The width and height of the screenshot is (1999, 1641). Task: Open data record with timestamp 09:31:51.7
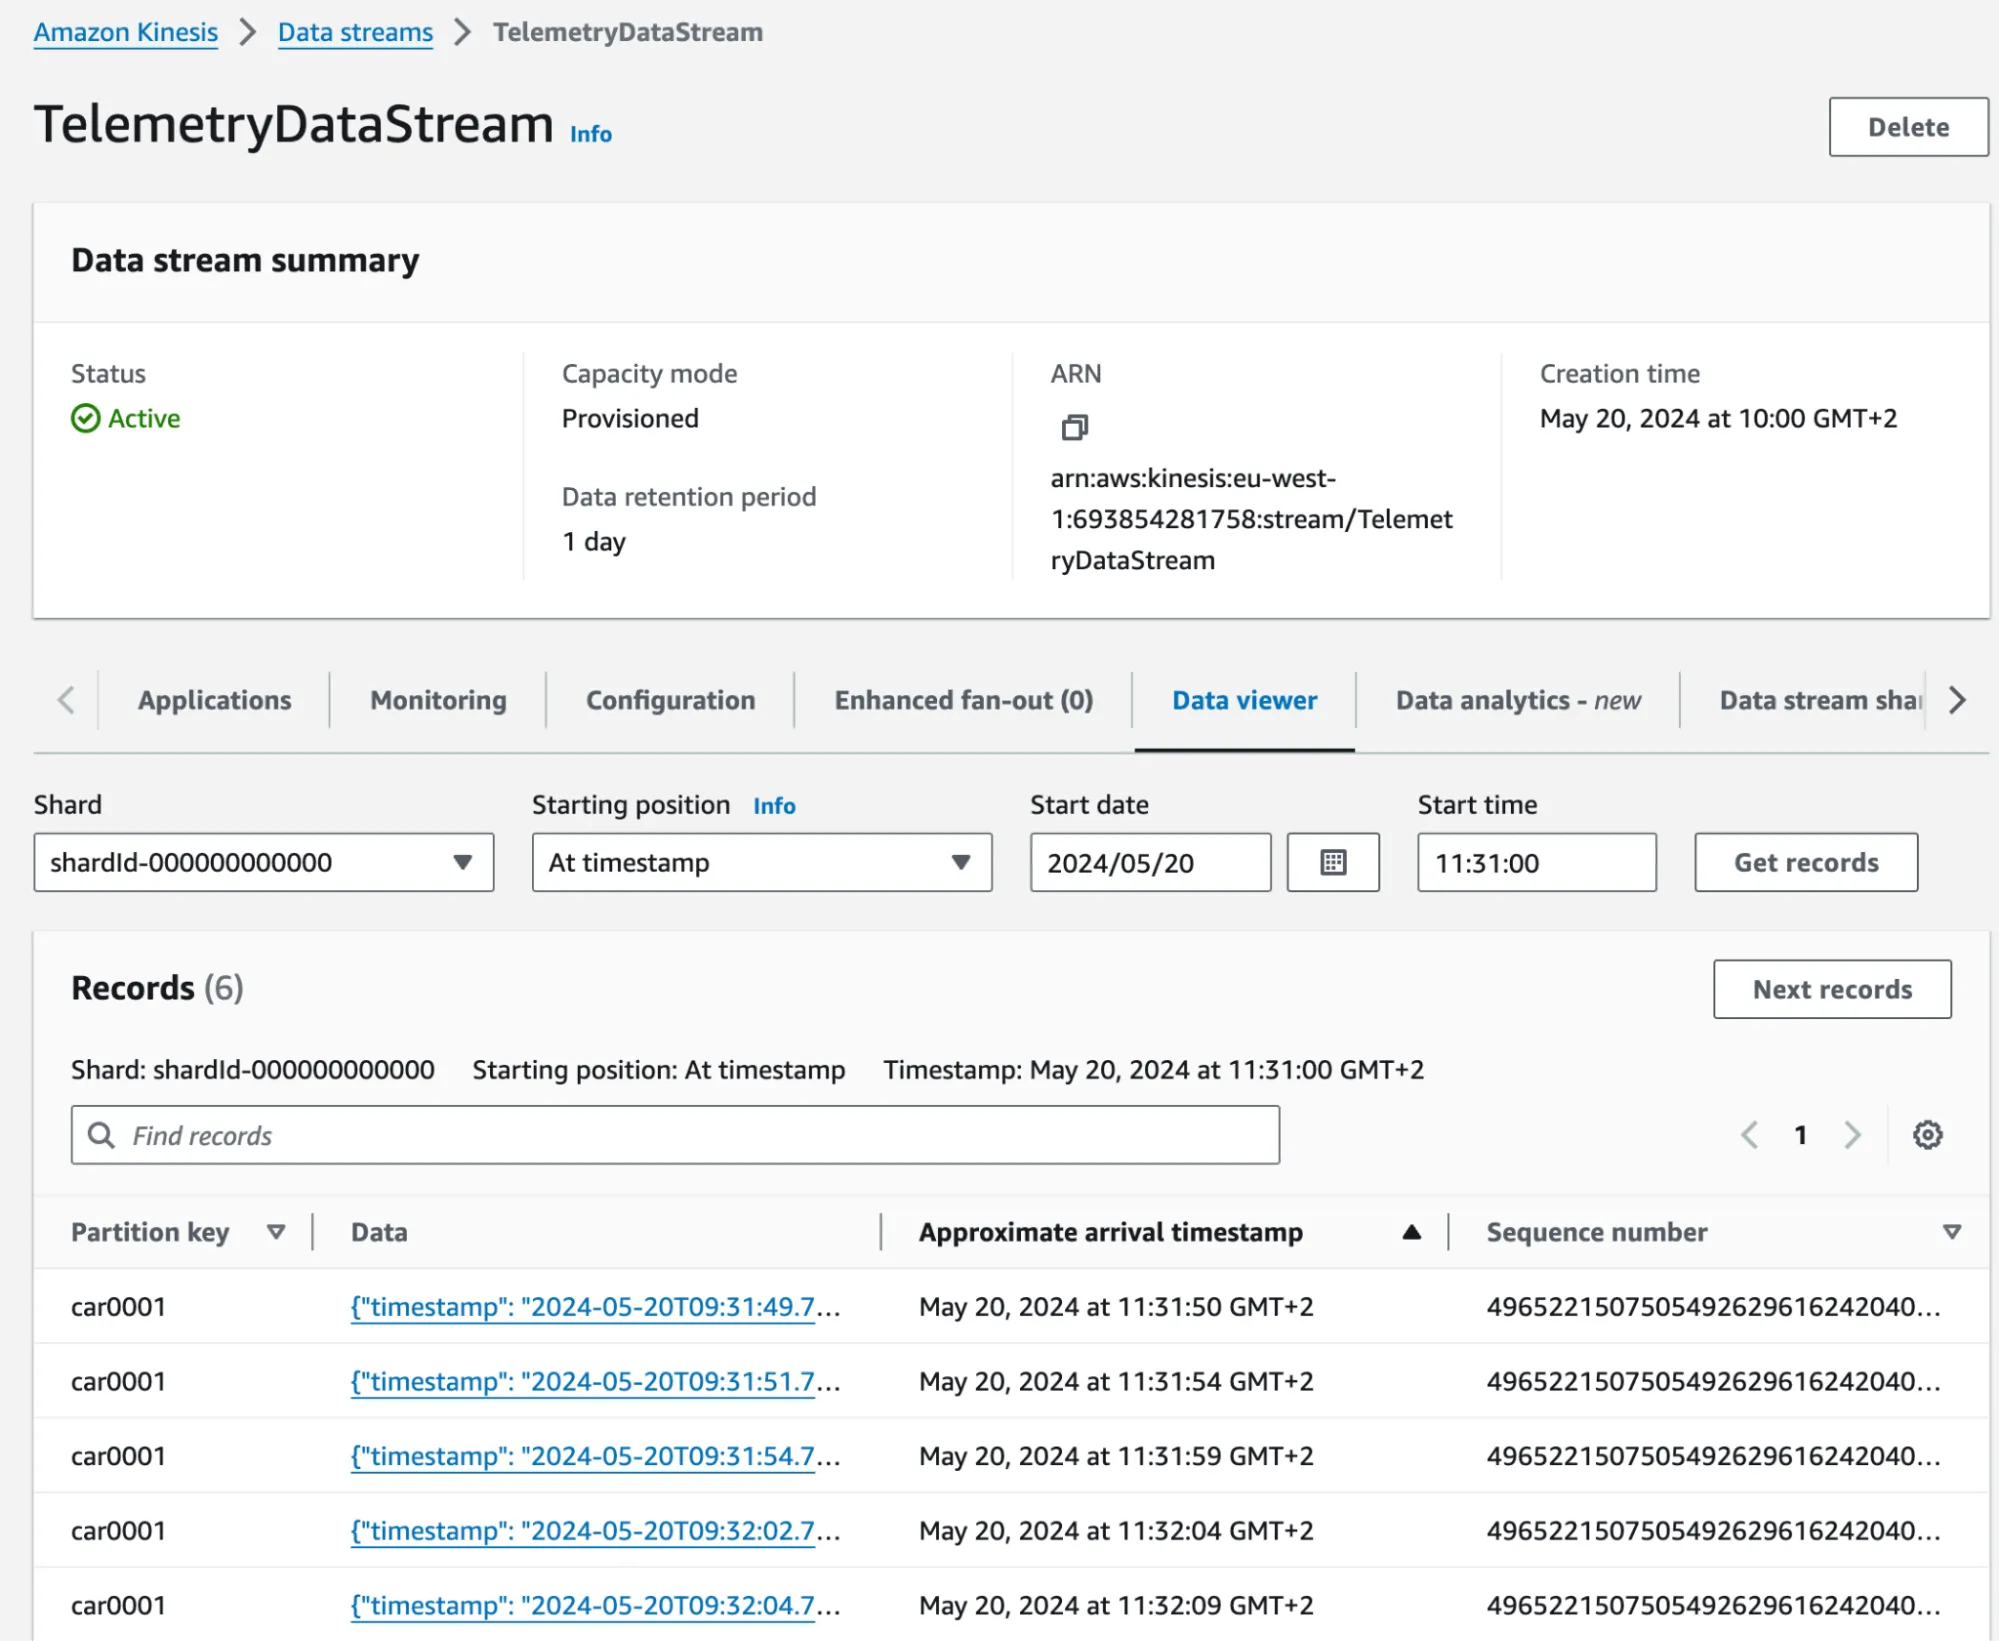coord(595,1381)
